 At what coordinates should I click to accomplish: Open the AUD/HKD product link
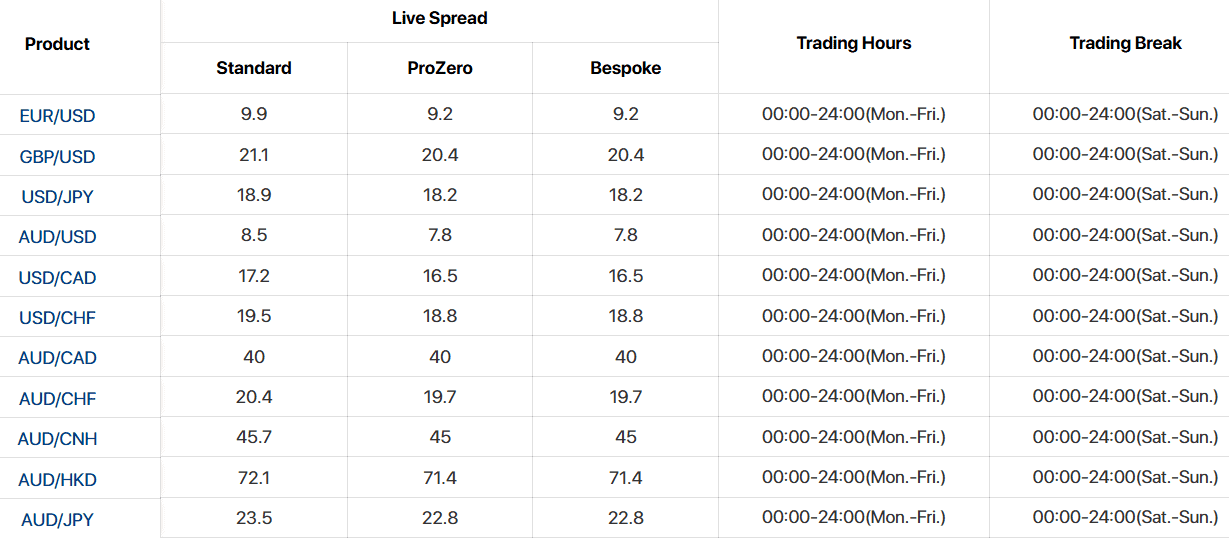tap(57, 480)
